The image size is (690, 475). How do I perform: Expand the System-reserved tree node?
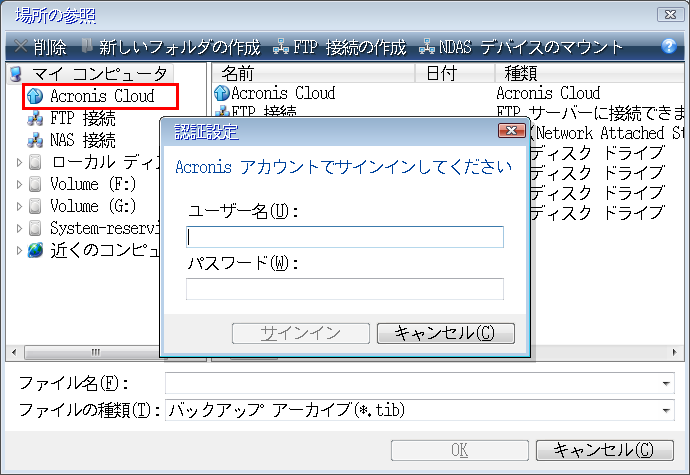19,228
